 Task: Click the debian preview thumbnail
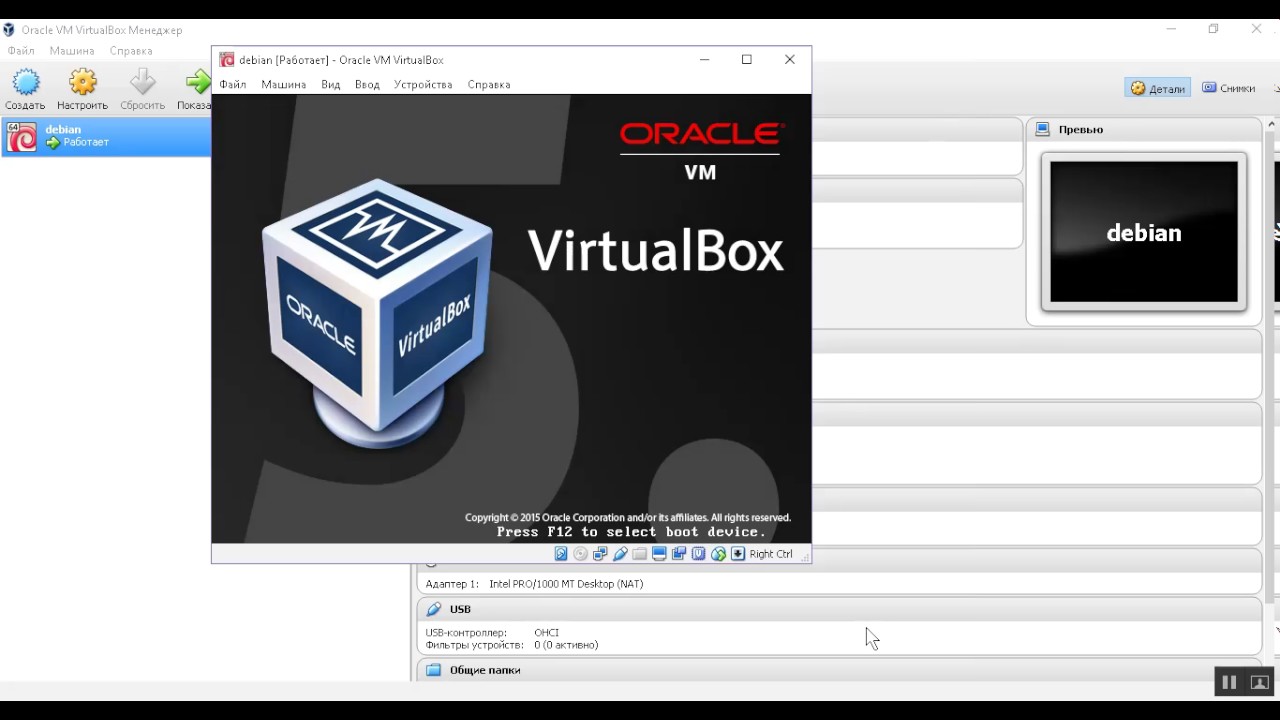pyautogui.click(x=1144, y=232)
